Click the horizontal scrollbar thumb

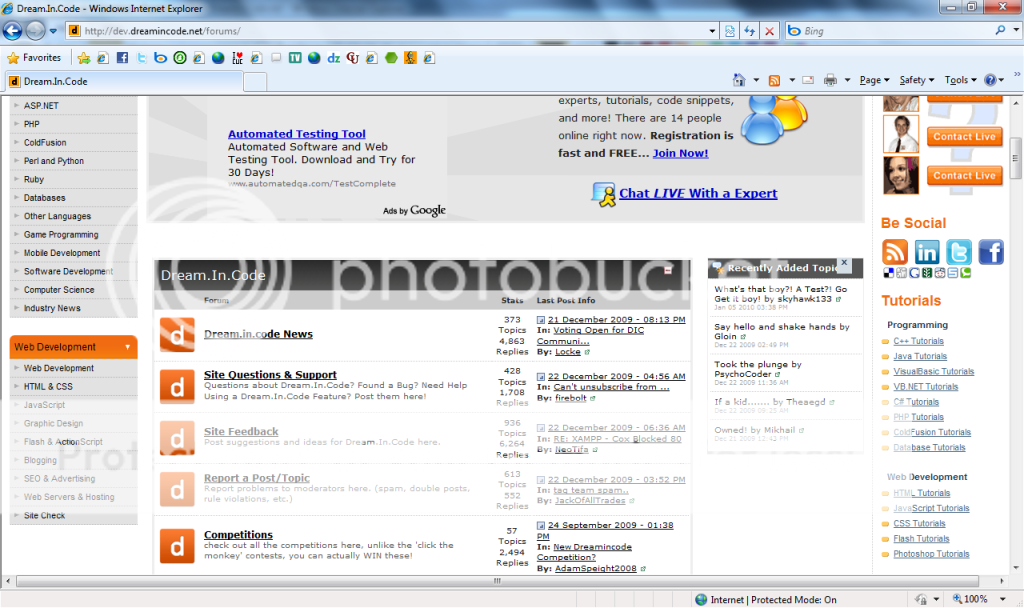497,581
